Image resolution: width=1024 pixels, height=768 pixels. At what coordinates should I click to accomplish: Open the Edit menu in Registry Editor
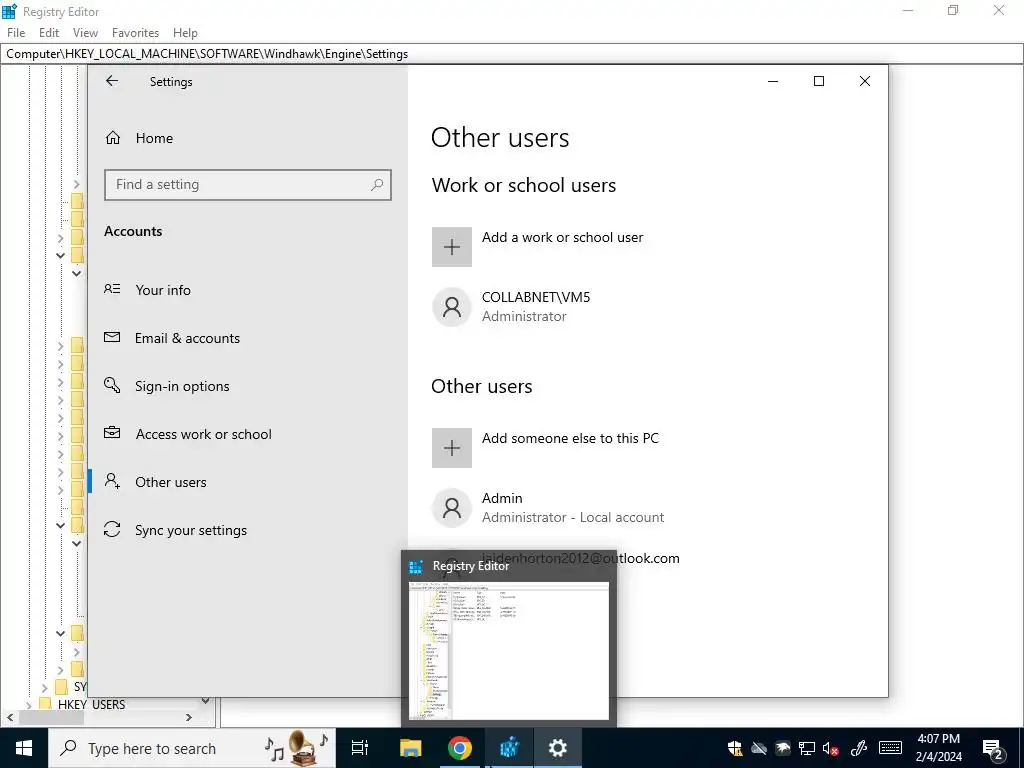pyautogui.click(x=49, y=33)
